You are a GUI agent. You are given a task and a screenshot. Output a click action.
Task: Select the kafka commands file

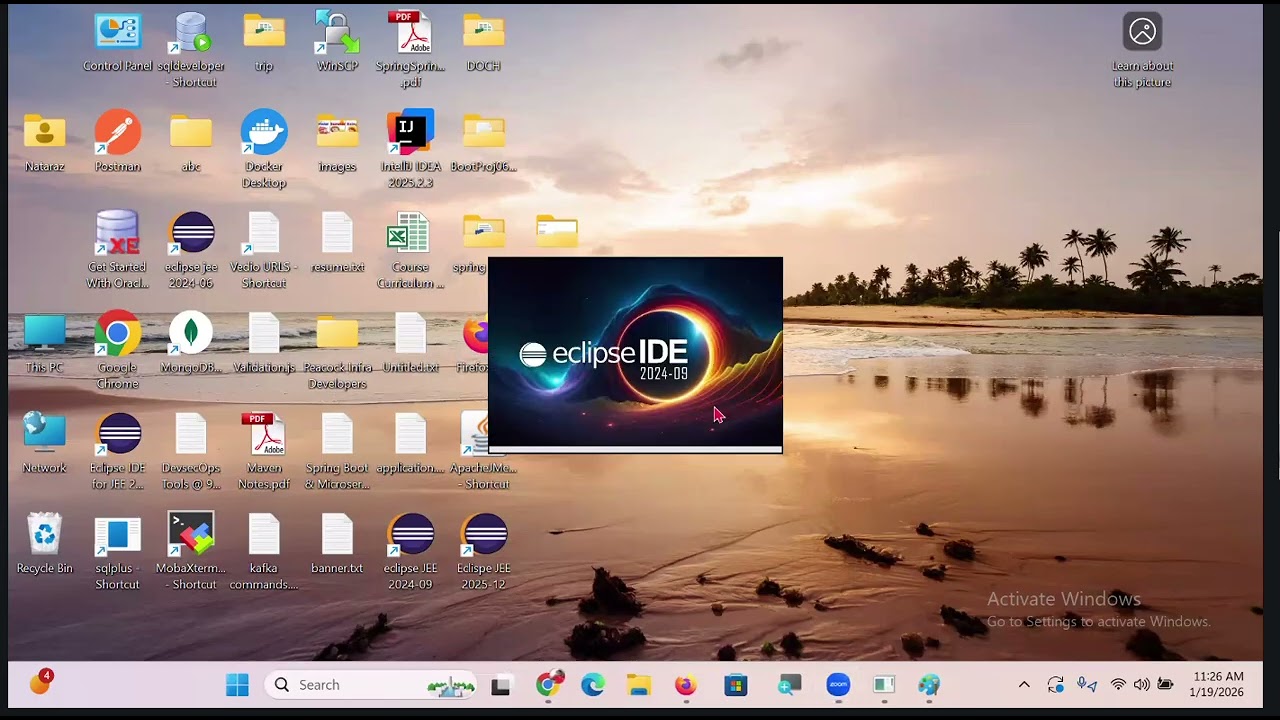click(264, 551)
